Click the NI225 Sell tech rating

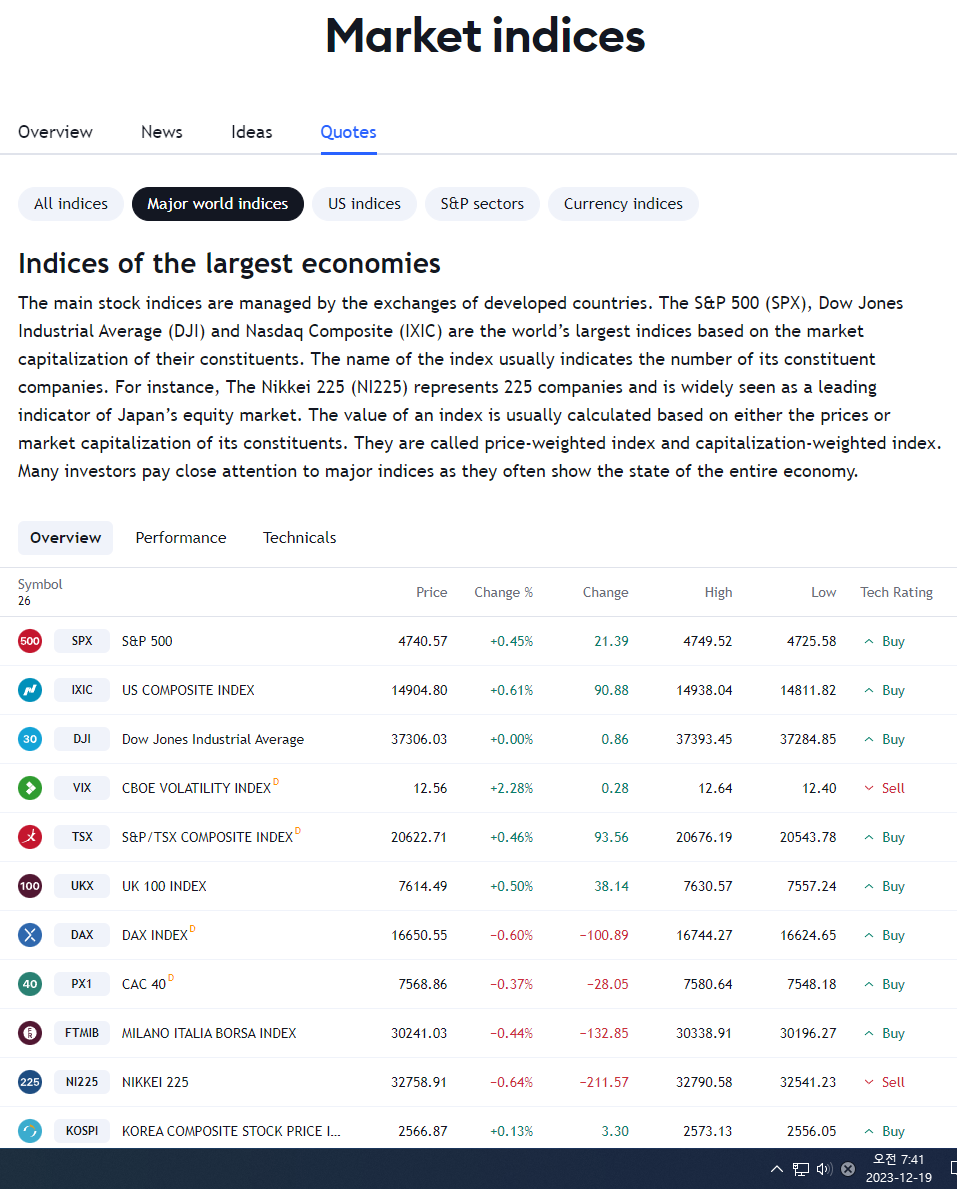[884, 1082]
